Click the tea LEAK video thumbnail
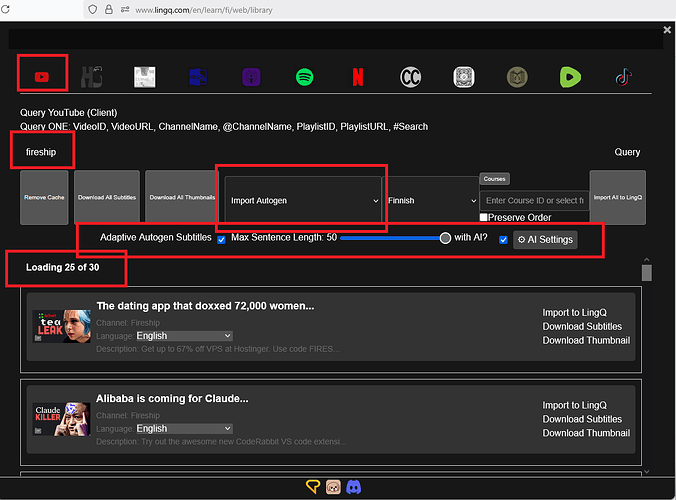The height and width of the screenshot is (500, 676). point(62,326)
